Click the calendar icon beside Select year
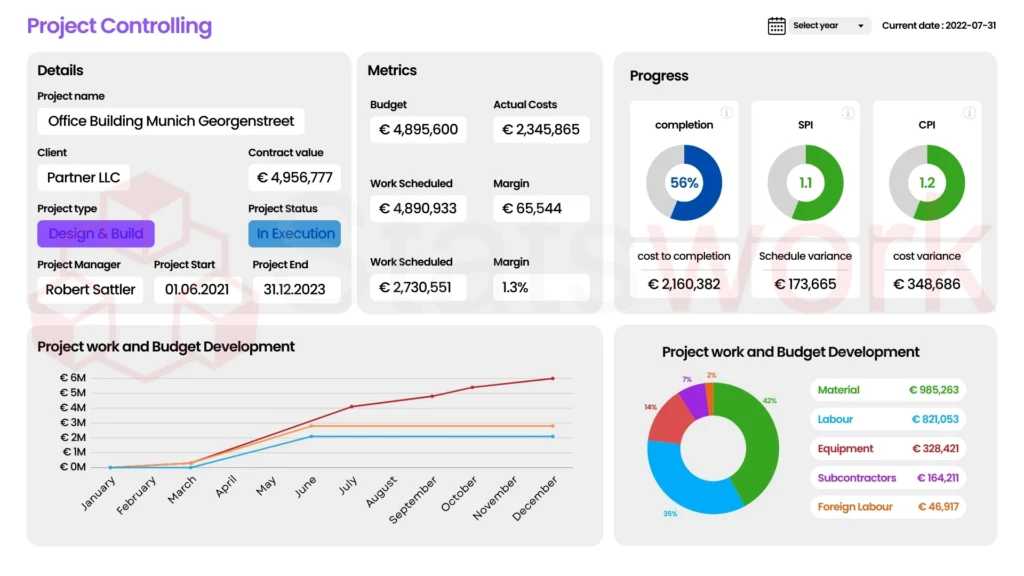 tap(776, 26)
